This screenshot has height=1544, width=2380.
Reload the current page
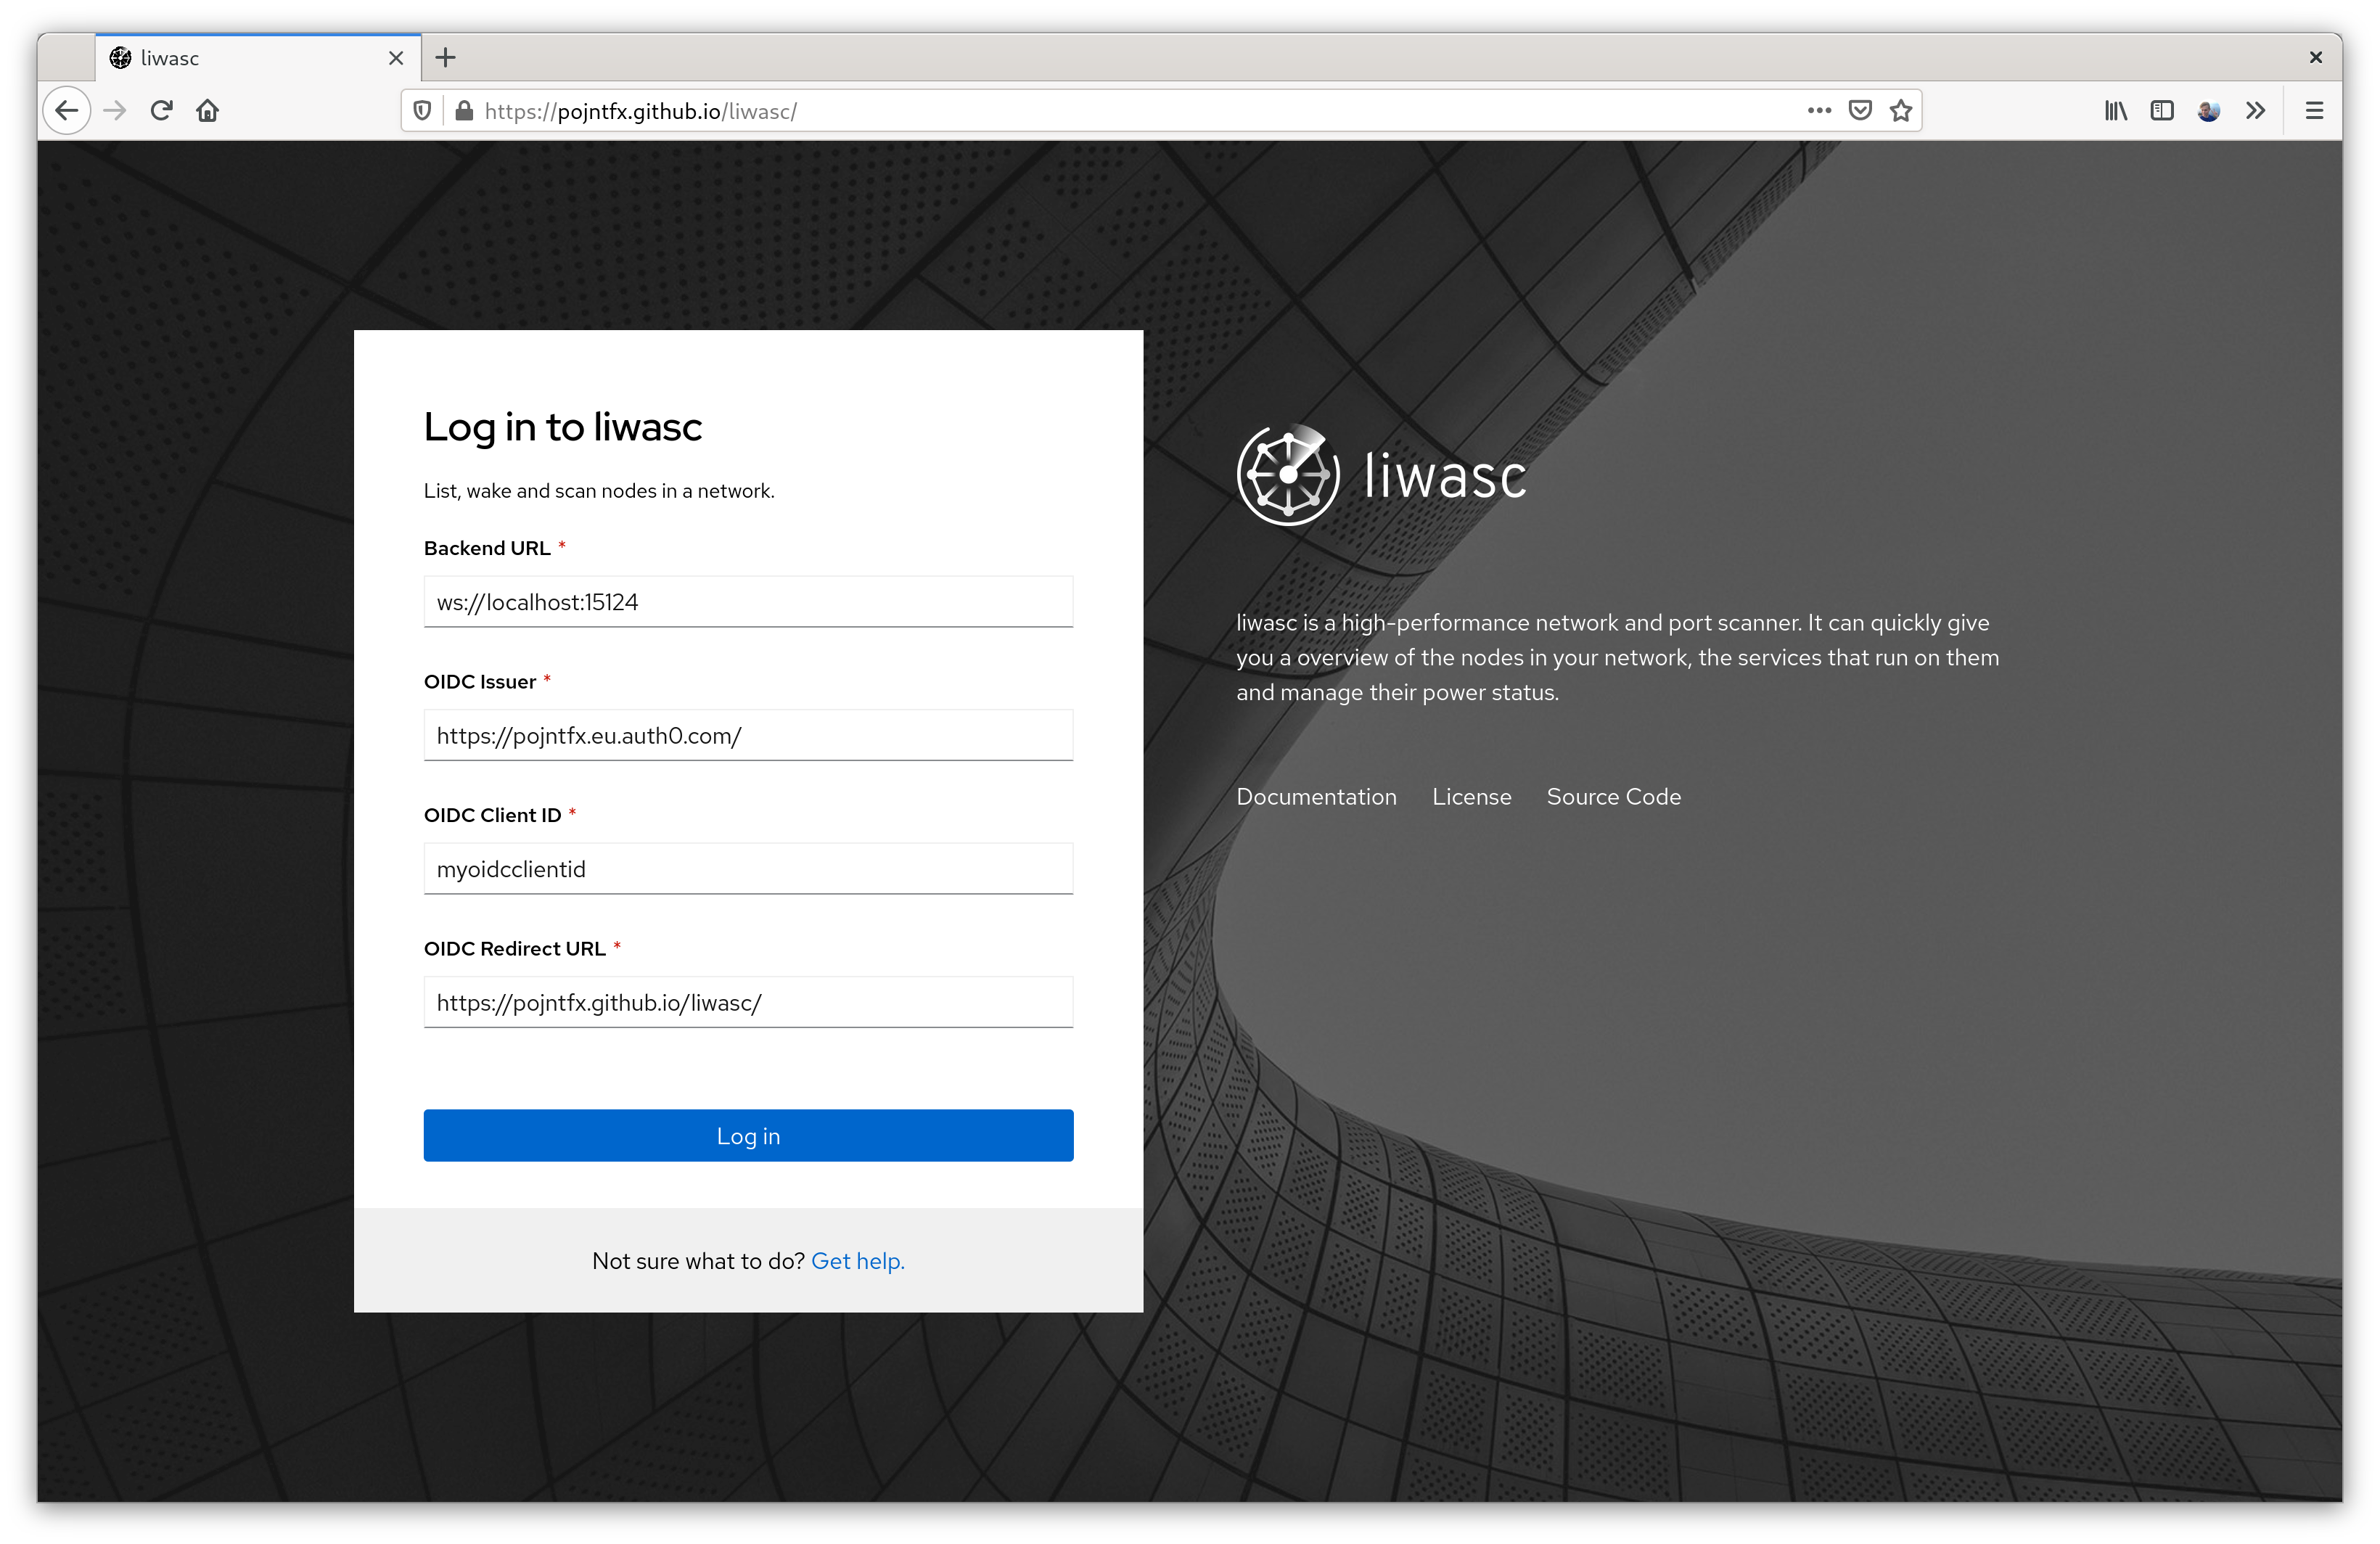(x=161, y=111)
